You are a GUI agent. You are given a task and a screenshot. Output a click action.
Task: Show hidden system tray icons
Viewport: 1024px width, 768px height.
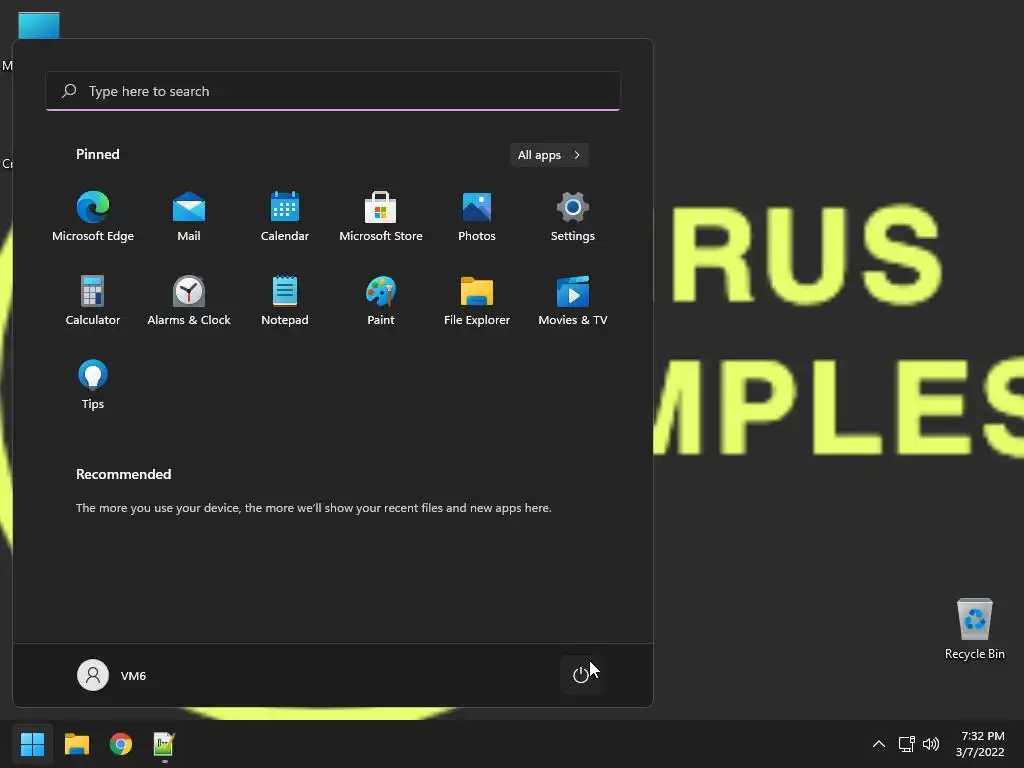tap(879, 744)
